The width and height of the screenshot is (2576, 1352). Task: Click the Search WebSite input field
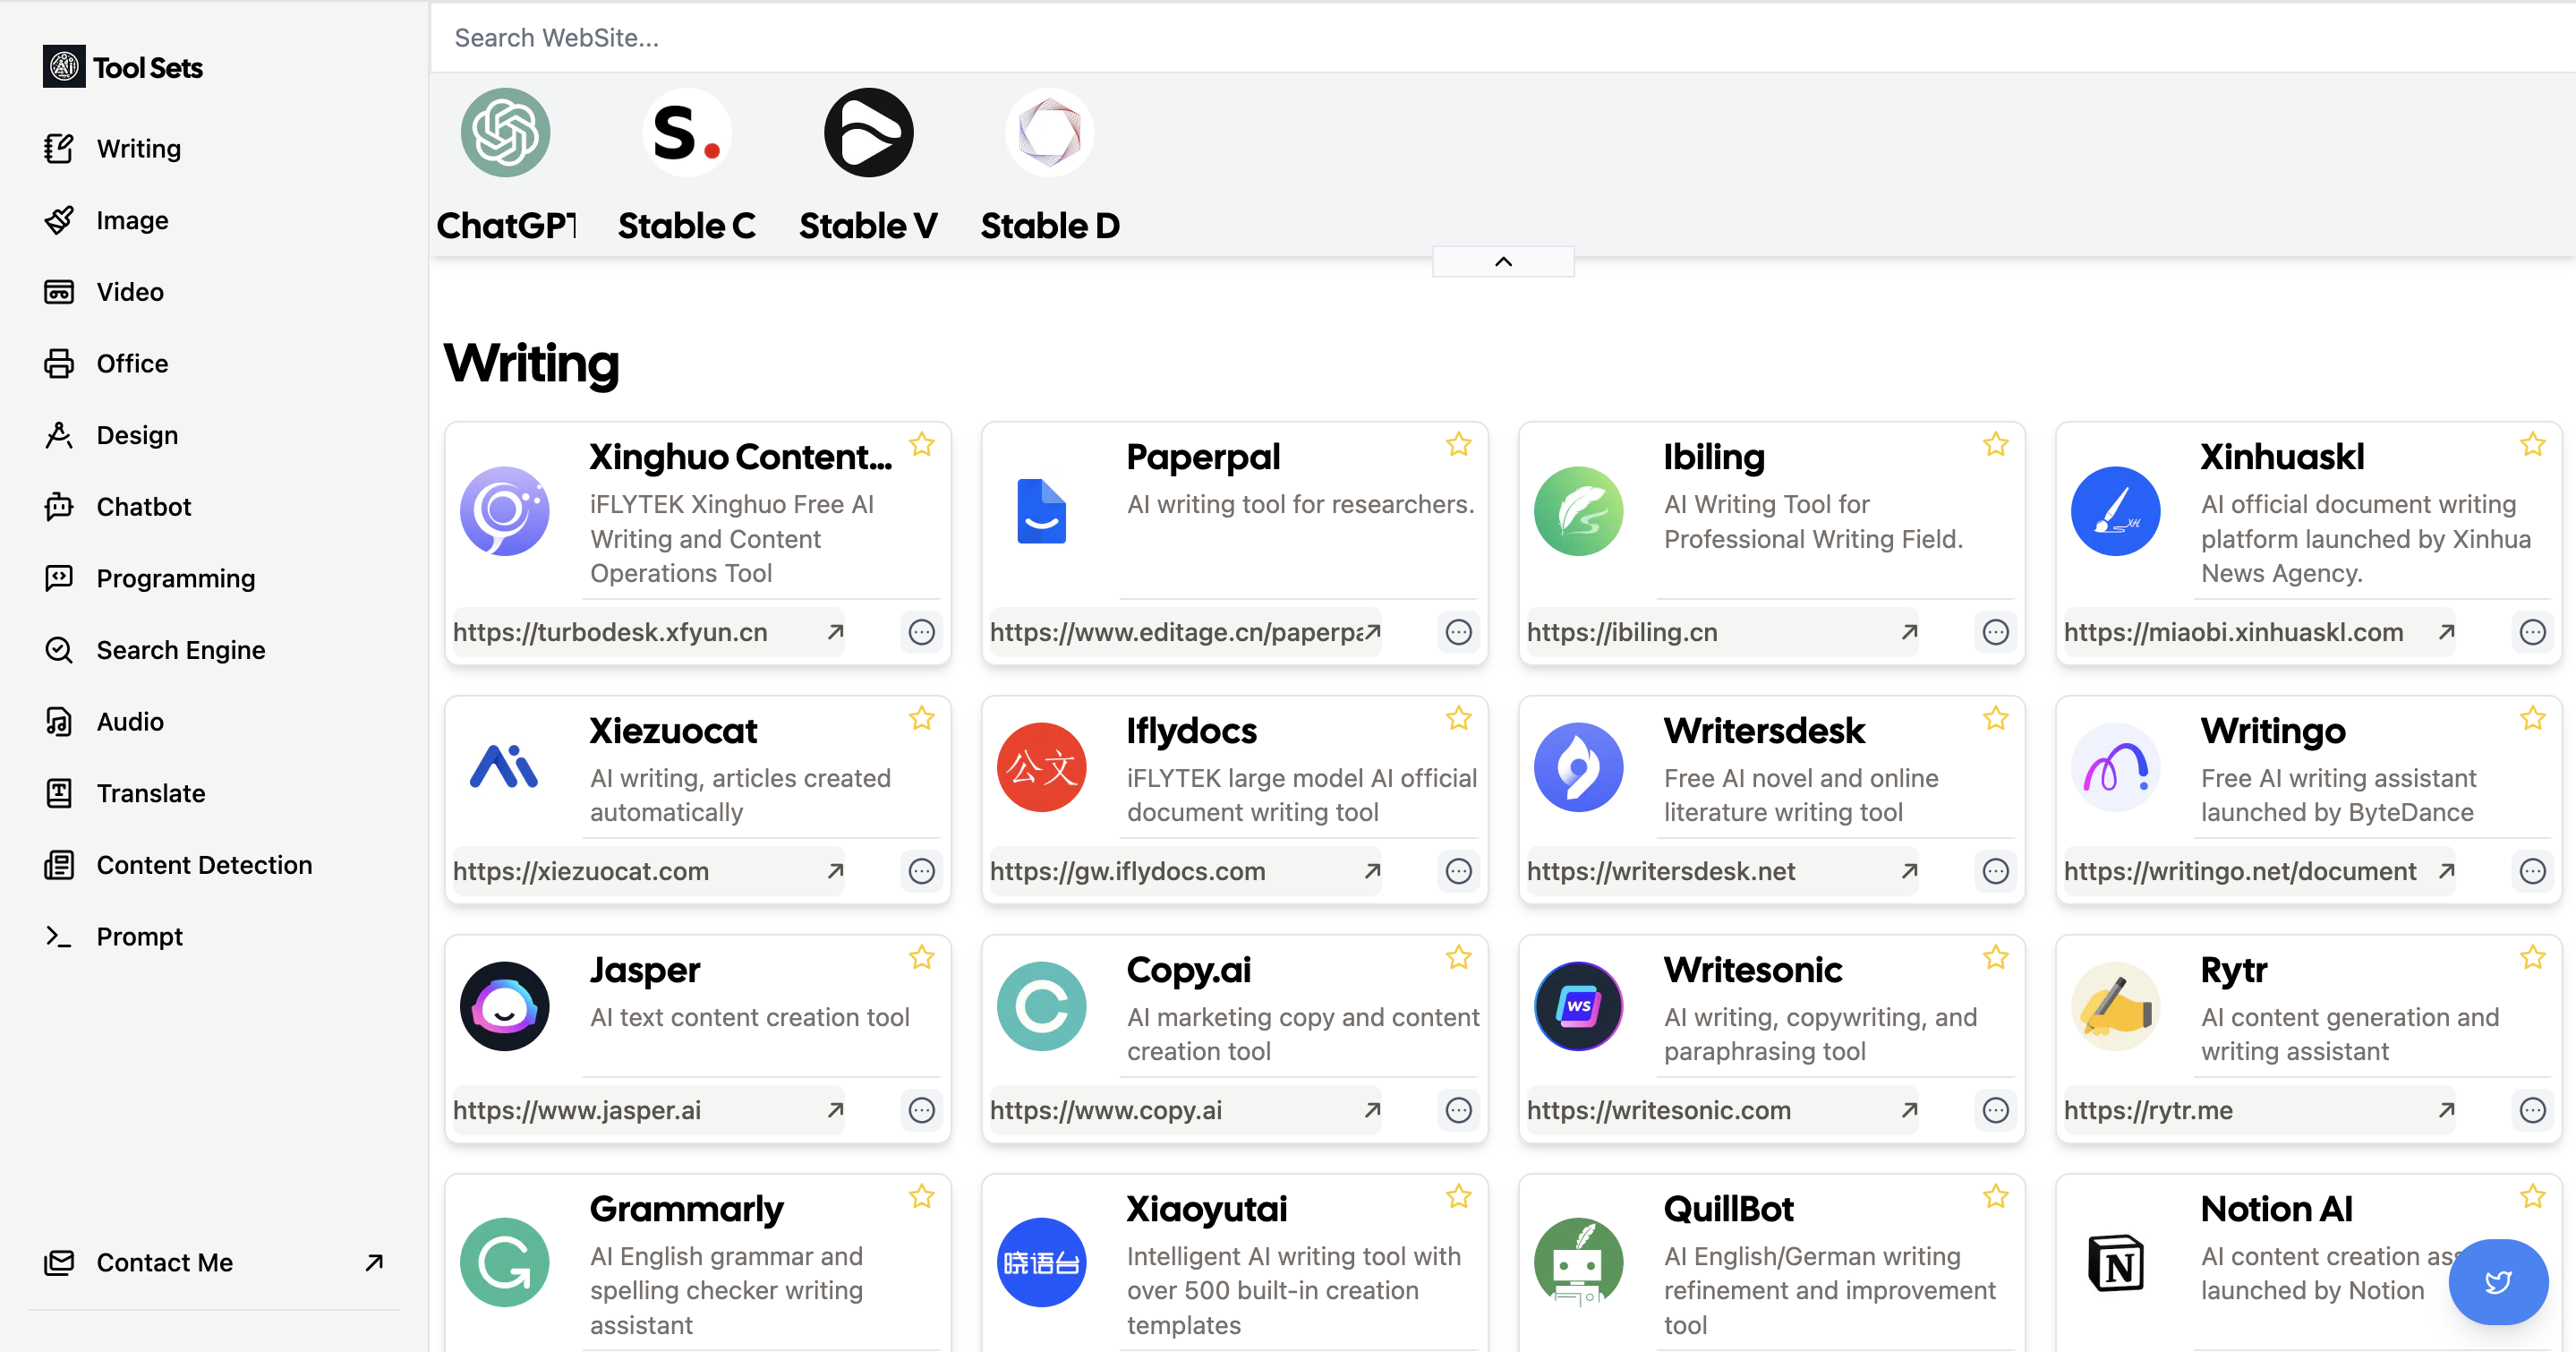[900, 37]
